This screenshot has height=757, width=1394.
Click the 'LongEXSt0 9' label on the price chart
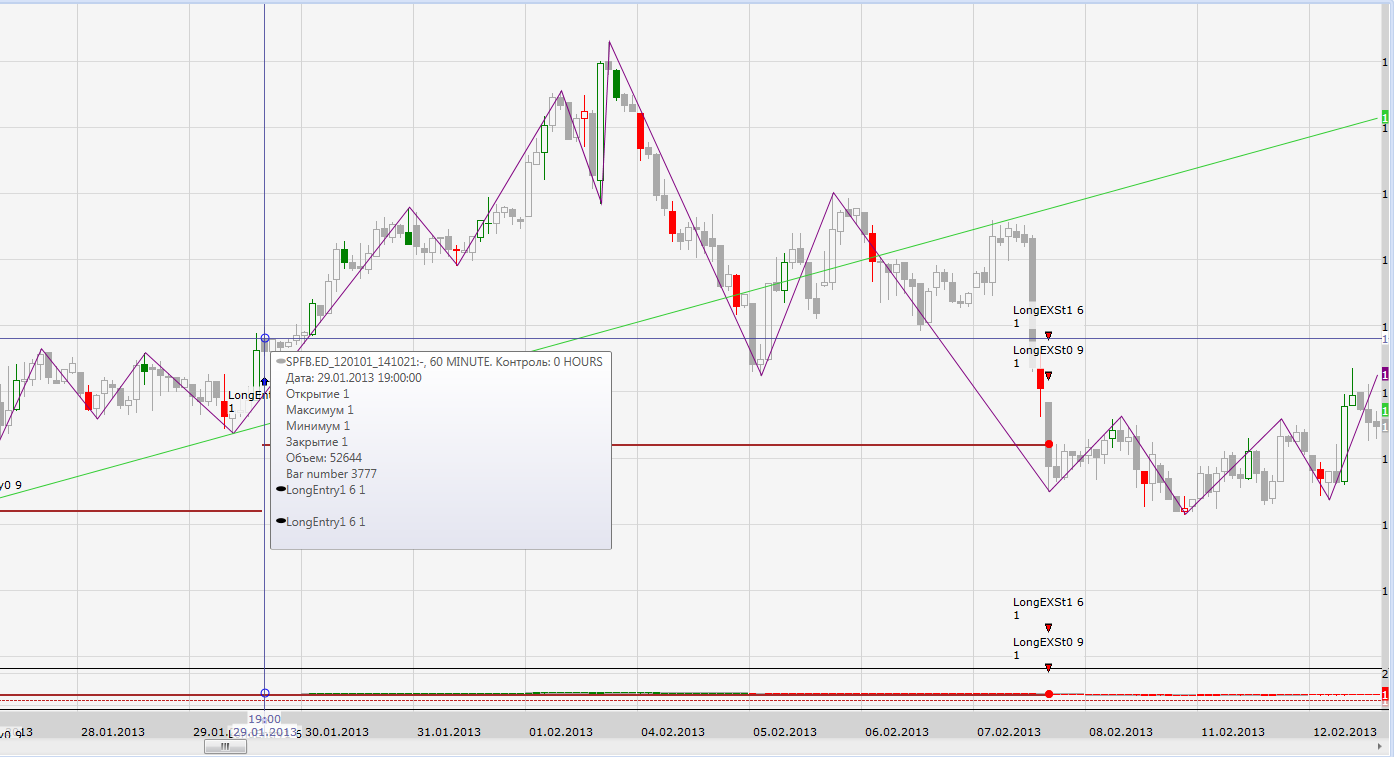pos(1048,351)
